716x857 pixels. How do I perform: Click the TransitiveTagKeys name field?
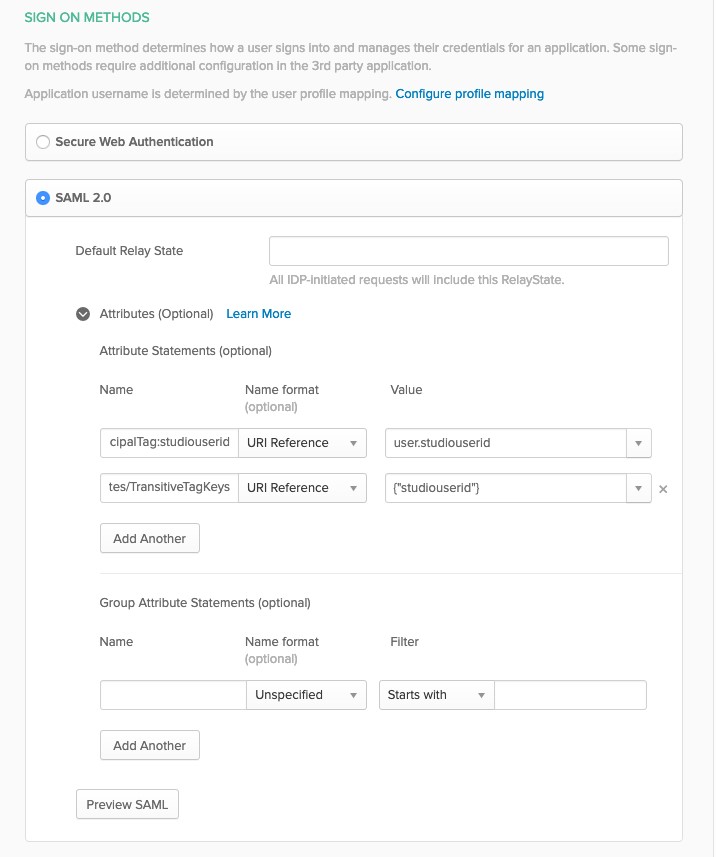pos(169,488)
